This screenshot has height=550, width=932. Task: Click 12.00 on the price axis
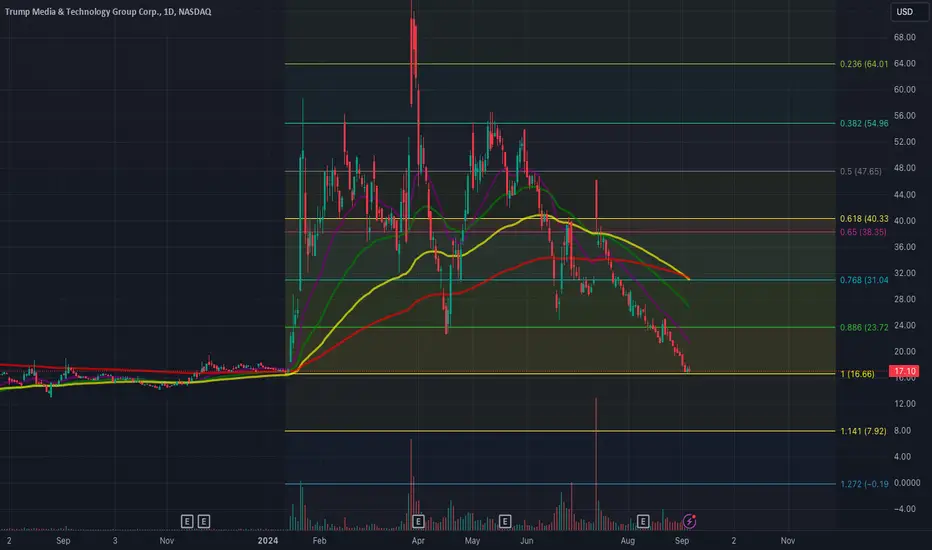coord(904,404)
